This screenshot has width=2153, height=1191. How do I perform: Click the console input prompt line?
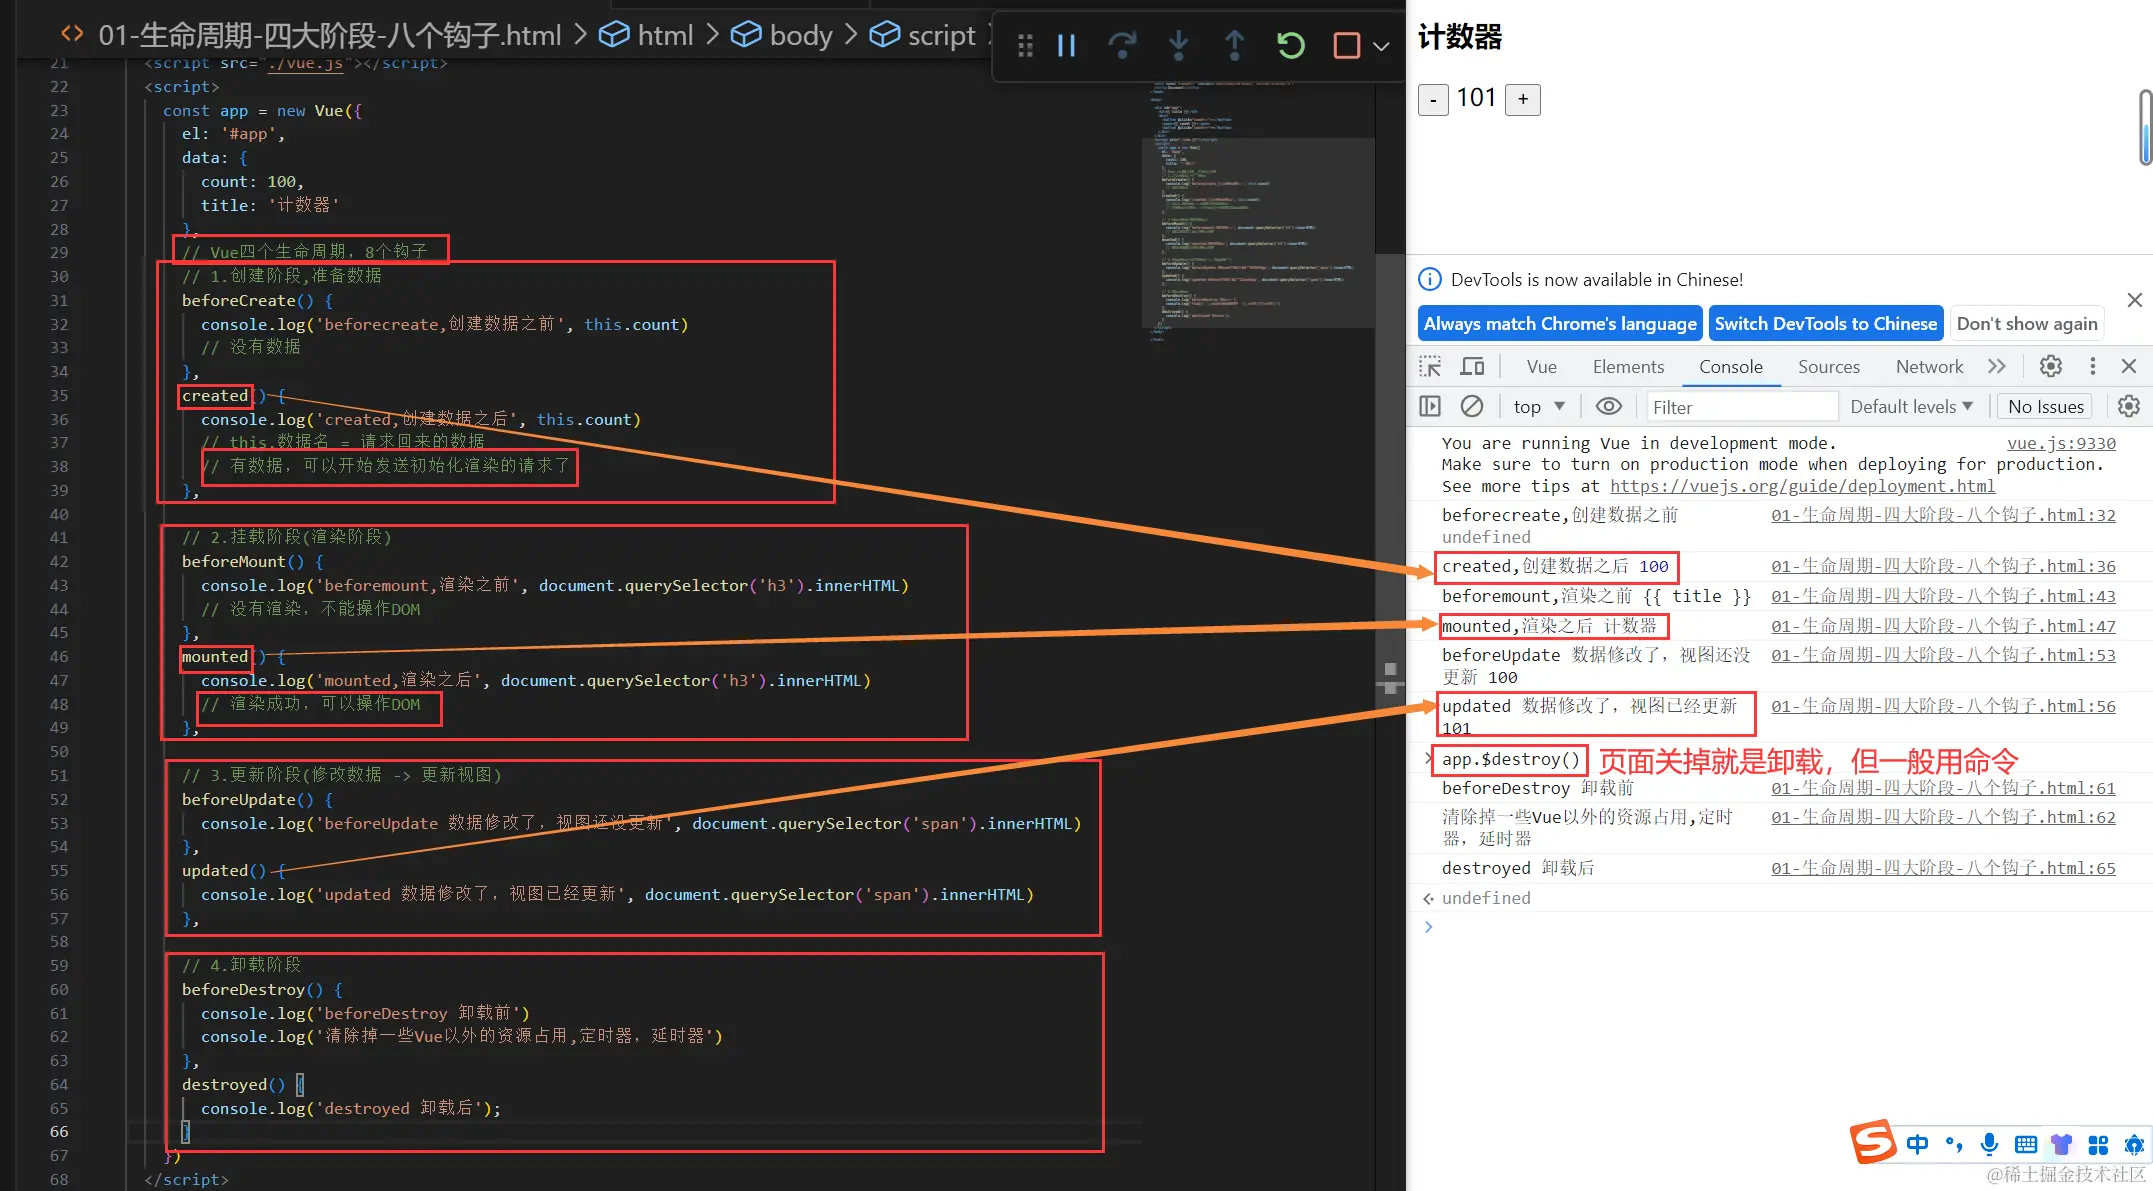(x=1780, y=927)
